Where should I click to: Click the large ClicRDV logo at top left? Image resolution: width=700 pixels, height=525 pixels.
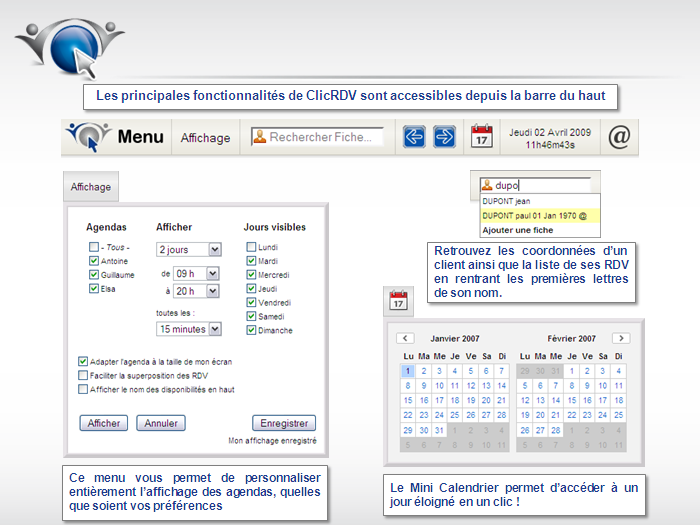point(70,48)
